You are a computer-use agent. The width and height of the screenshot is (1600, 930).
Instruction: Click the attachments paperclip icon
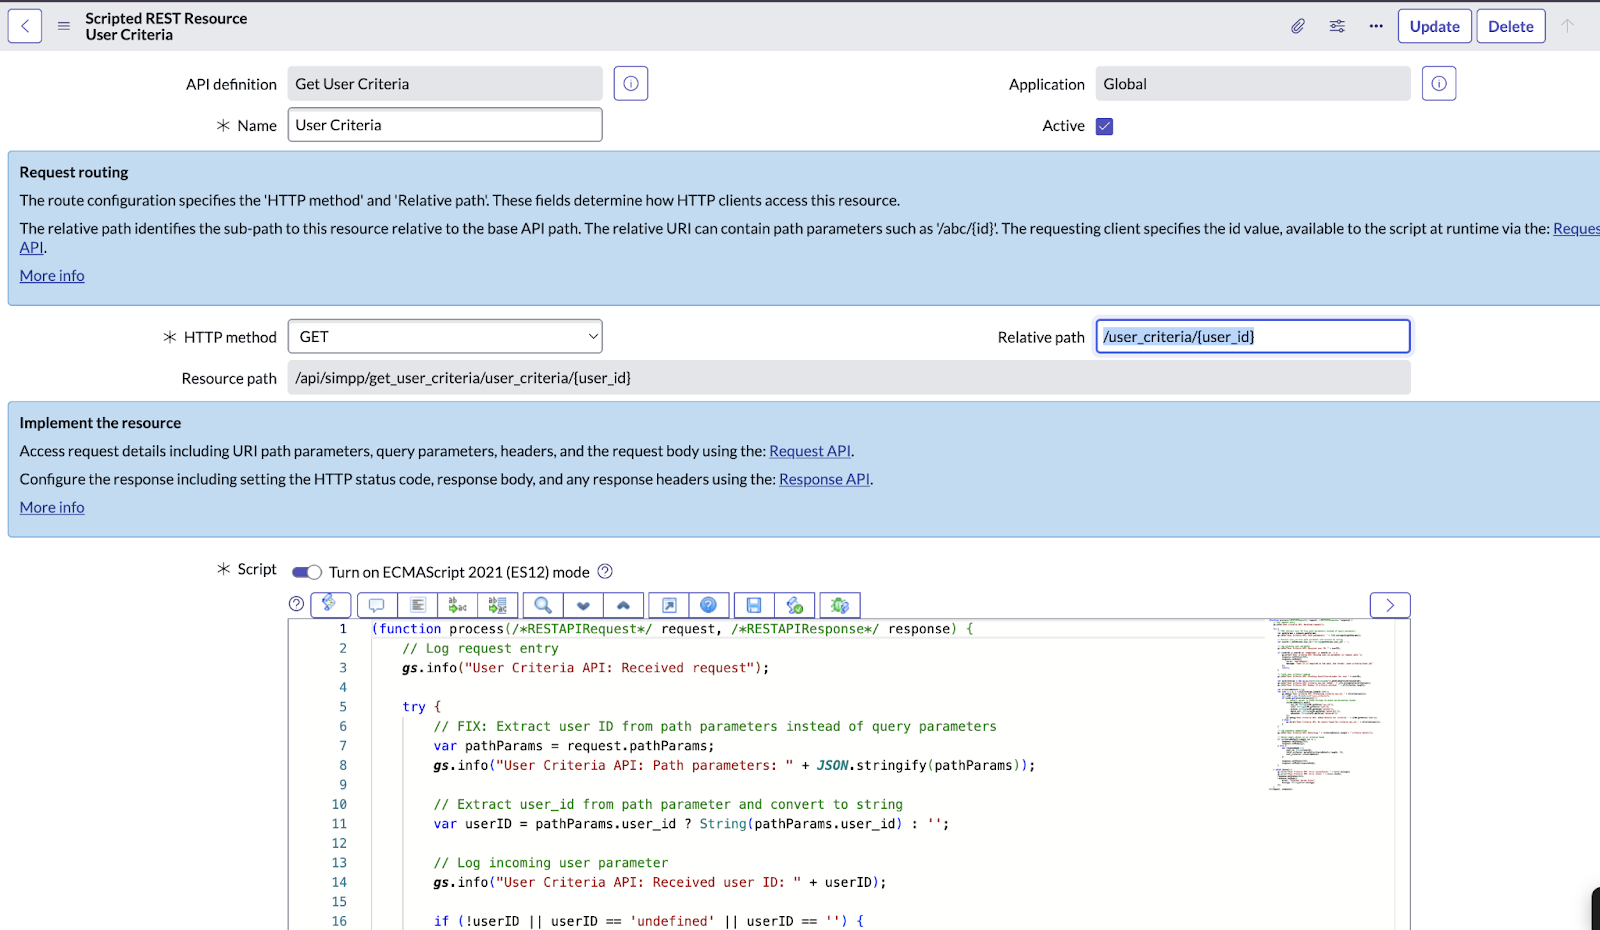coord(1297,26)
